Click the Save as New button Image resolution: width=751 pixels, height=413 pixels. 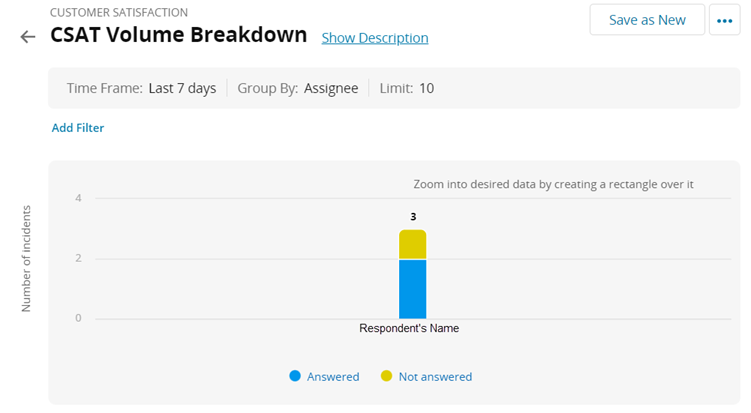point(647,20)
